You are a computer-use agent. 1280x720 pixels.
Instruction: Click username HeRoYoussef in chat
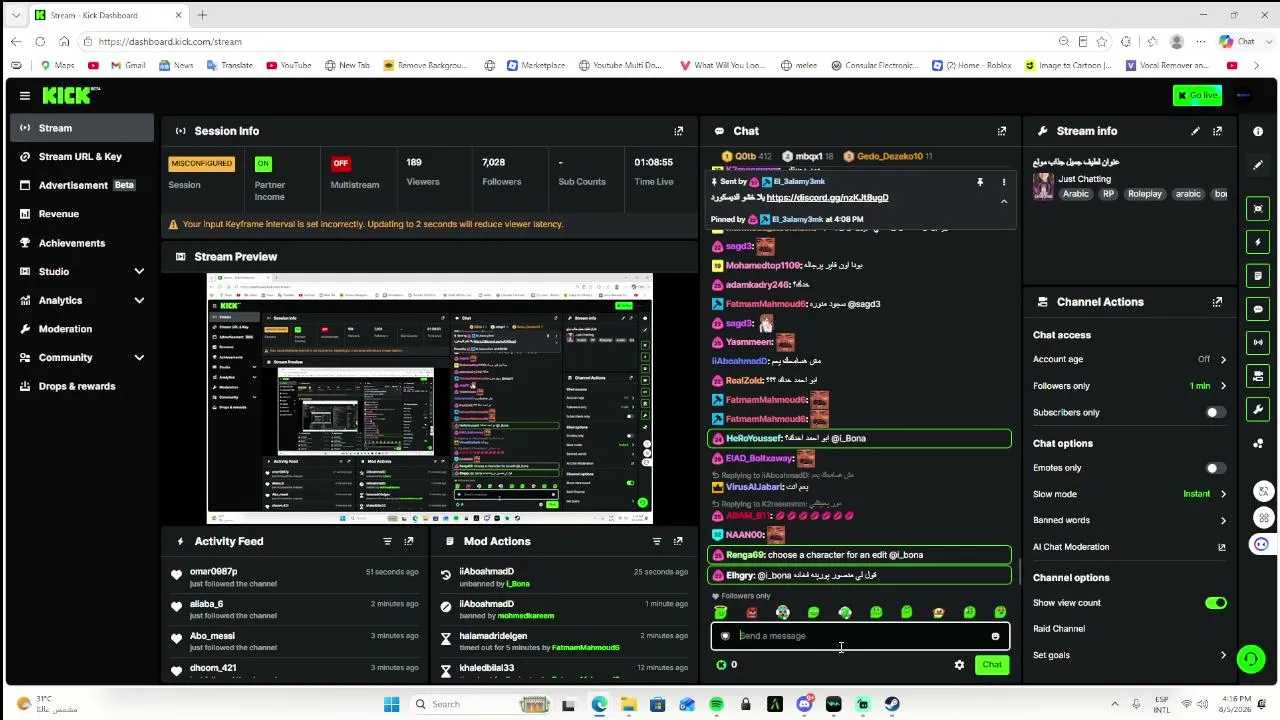click(x=753, y=439)
